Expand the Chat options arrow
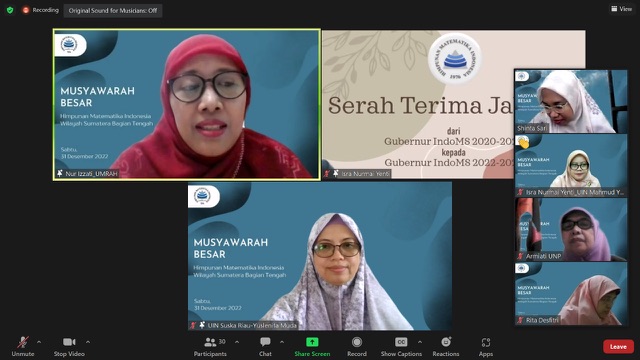 [282, 342]
